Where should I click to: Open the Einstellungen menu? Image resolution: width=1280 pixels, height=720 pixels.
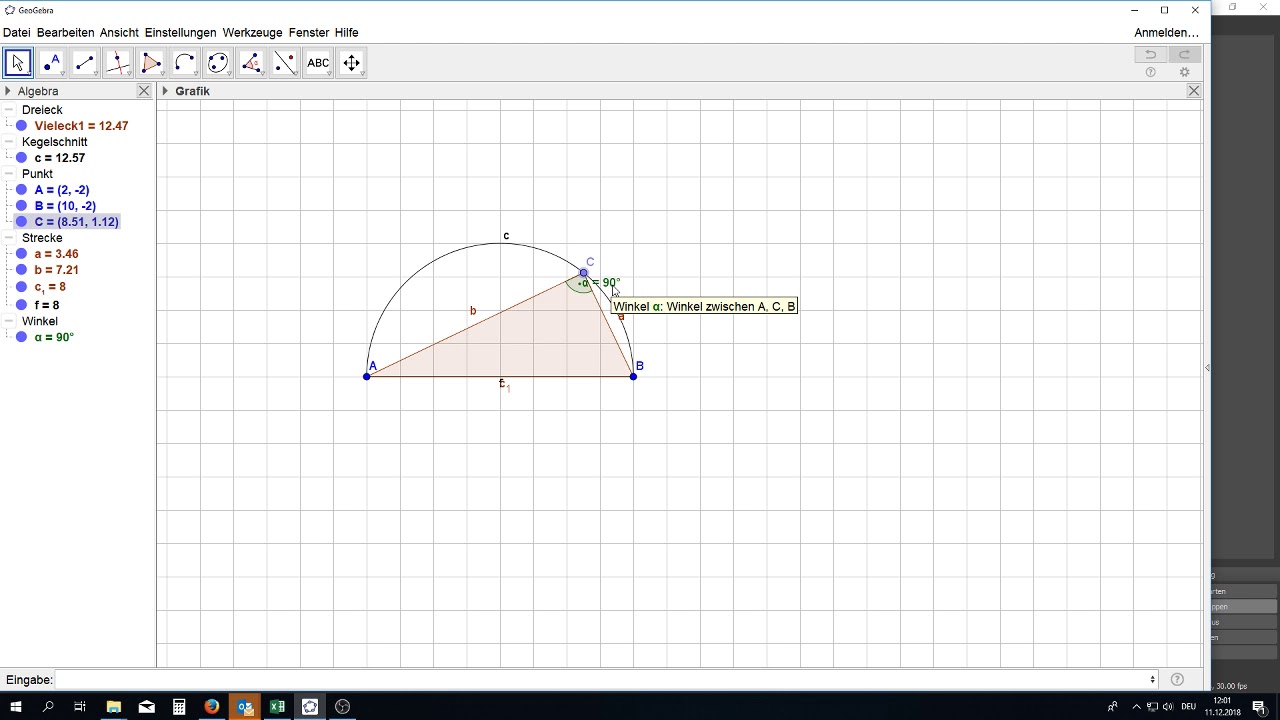(x=180, y=33)
